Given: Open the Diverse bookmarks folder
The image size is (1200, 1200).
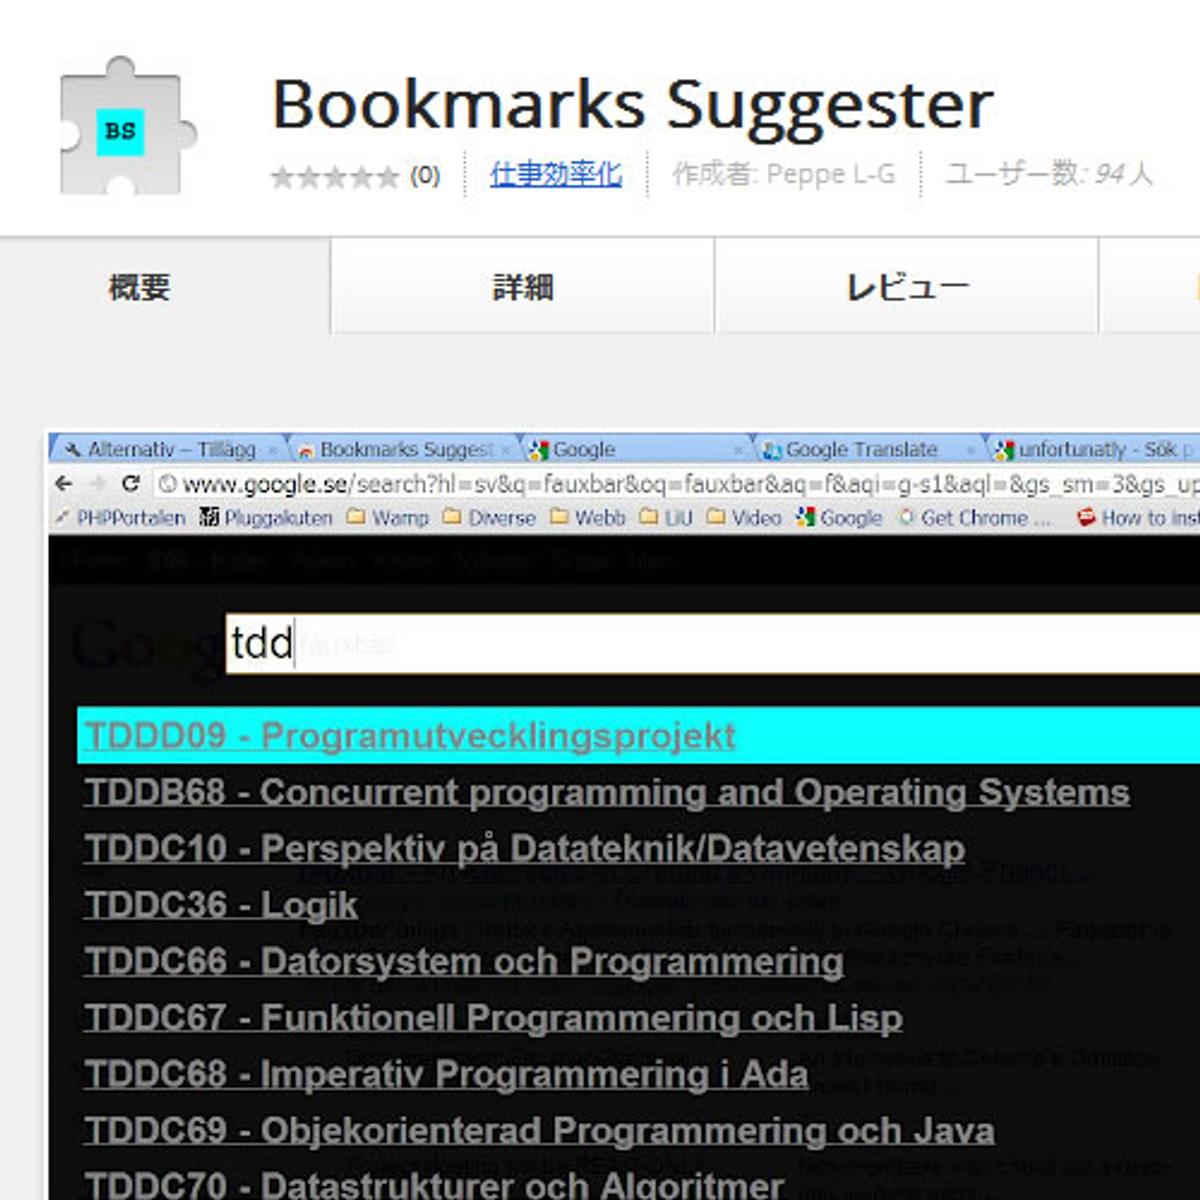Looking at the screenshot, I should 490,518.
